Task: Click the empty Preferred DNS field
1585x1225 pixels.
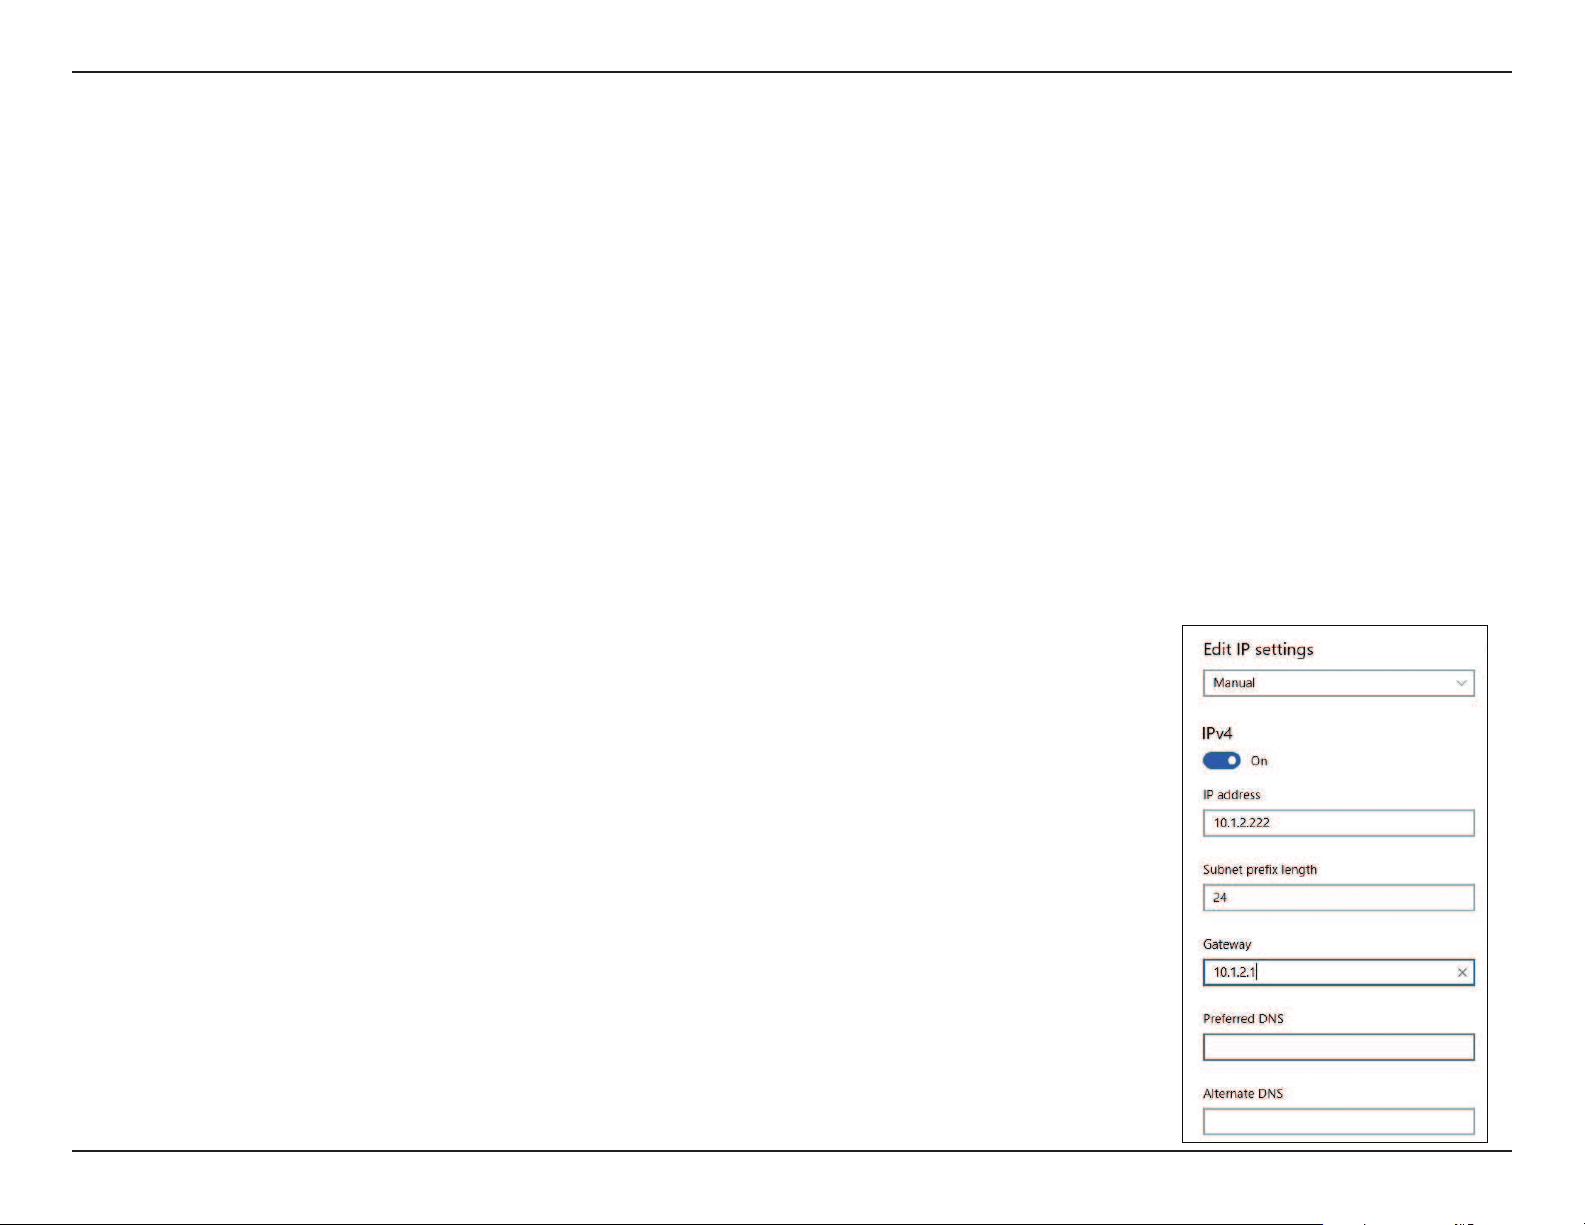Action: point(1338,1047)
